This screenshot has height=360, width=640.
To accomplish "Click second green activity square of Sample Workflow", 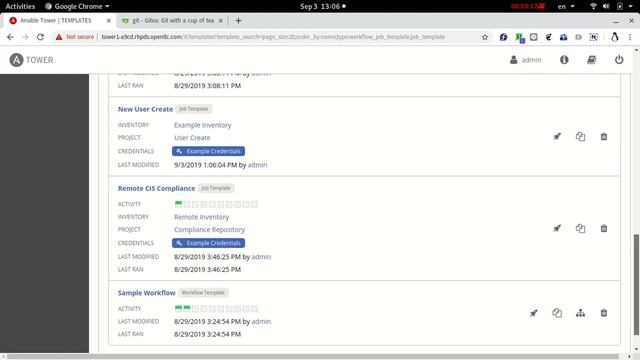I will coord(187,308).
